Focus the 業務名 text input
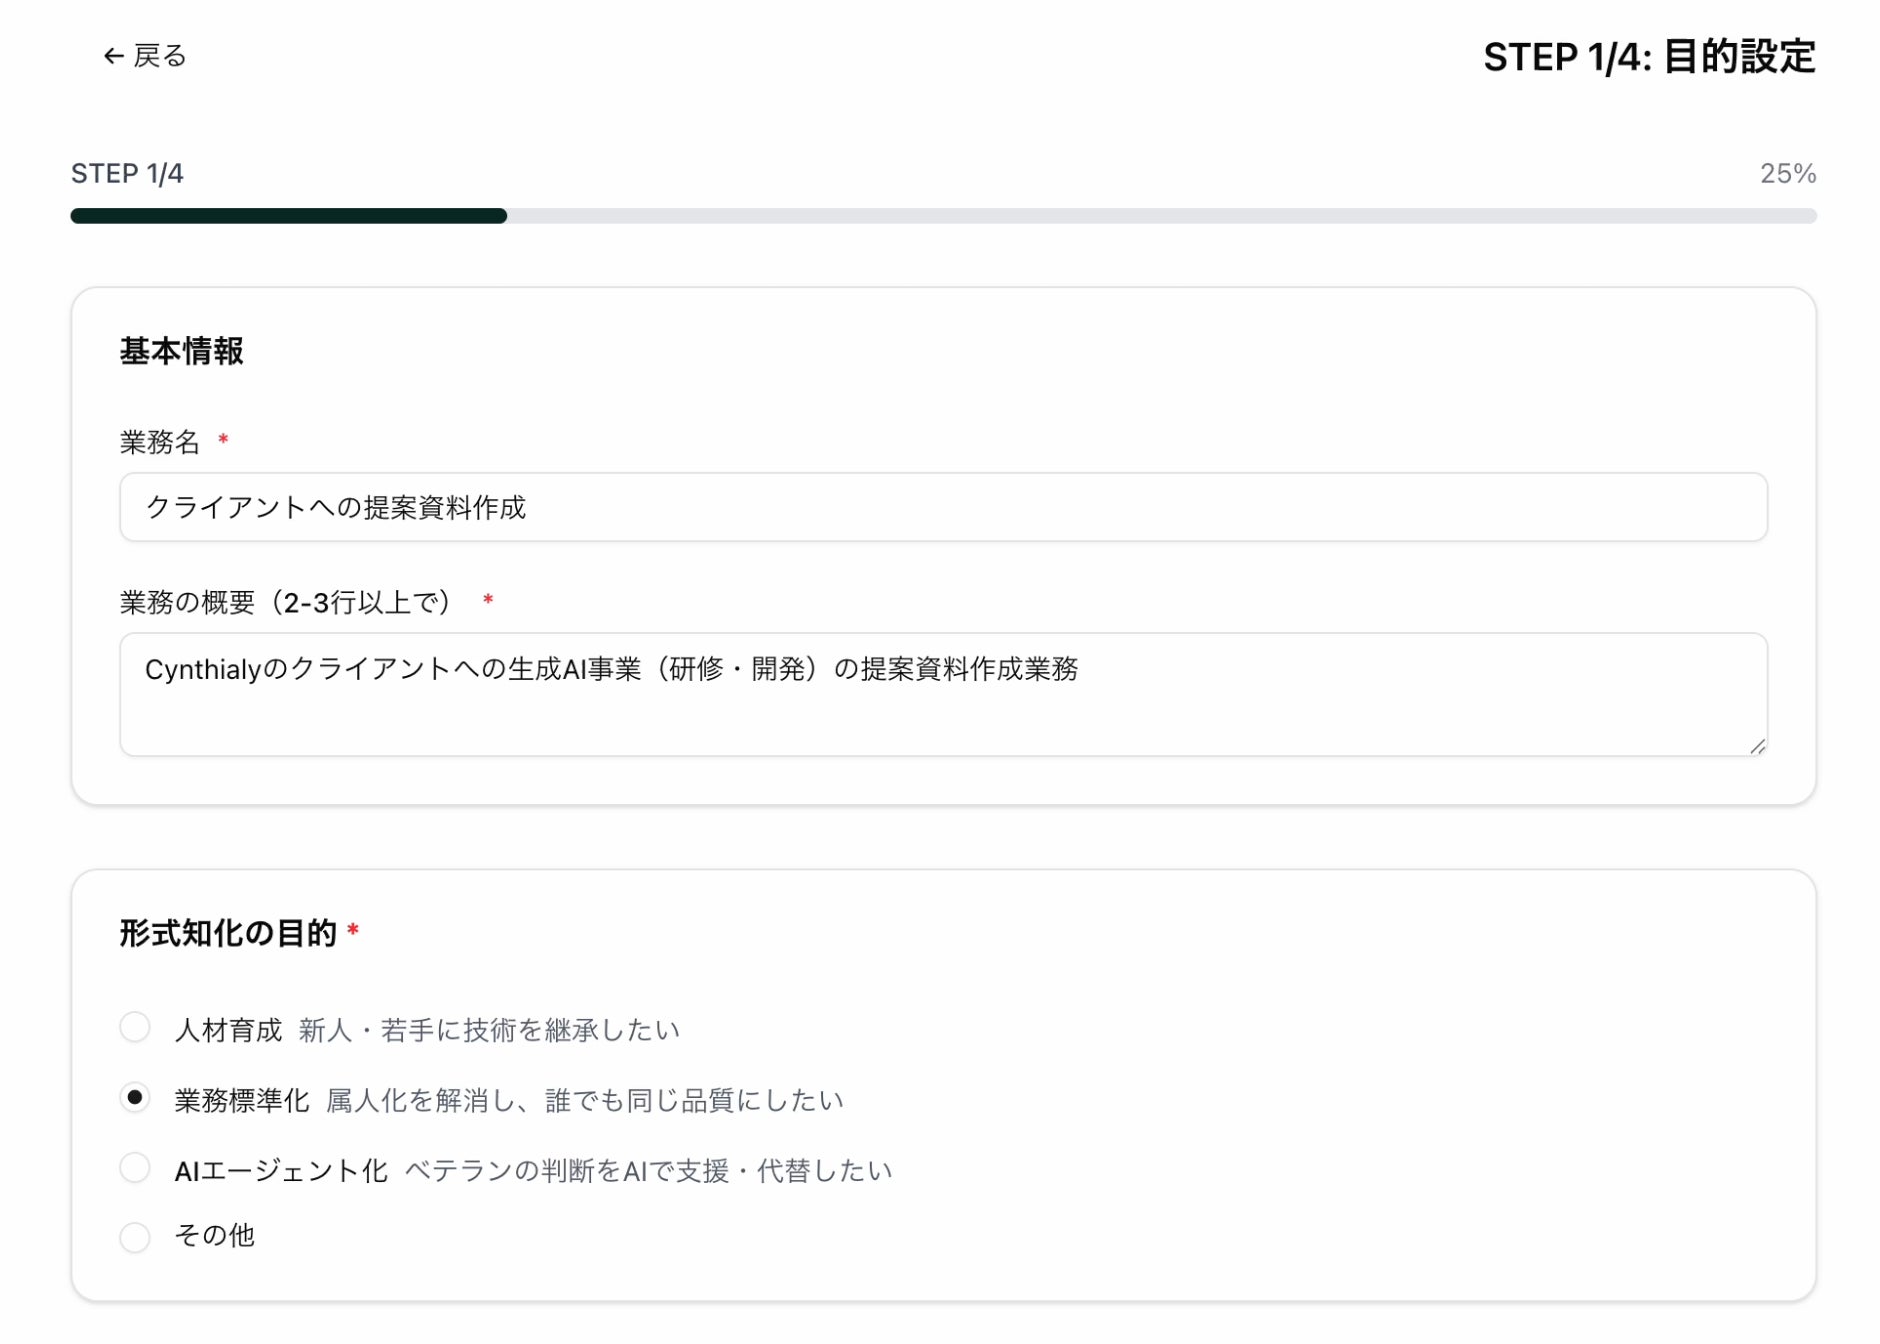Viewport: 1880px width, 1344px height. (942, 507)
